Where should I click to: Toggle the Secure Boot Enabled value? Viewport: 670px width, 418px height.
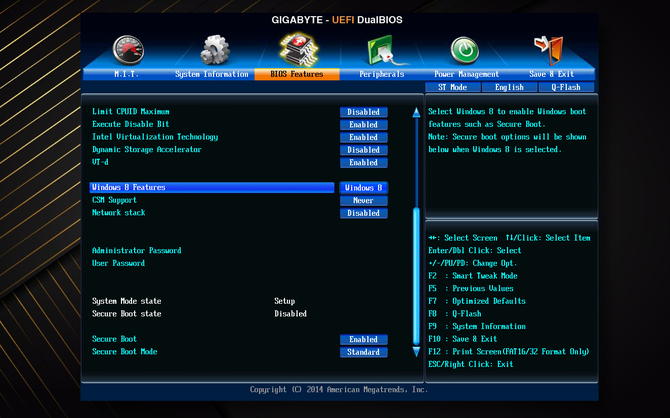click(364, 339)
